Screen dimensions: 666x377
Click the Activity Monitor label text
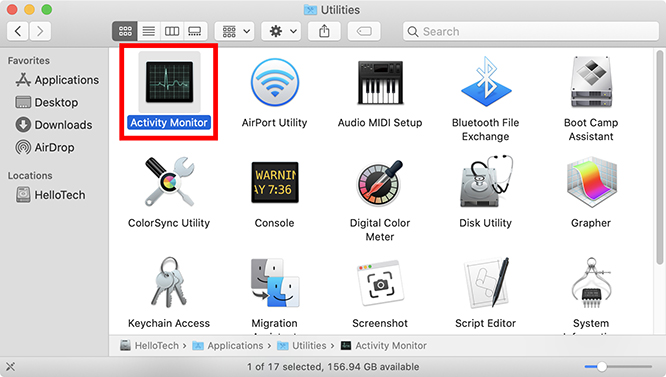click(x=169, y=123)
